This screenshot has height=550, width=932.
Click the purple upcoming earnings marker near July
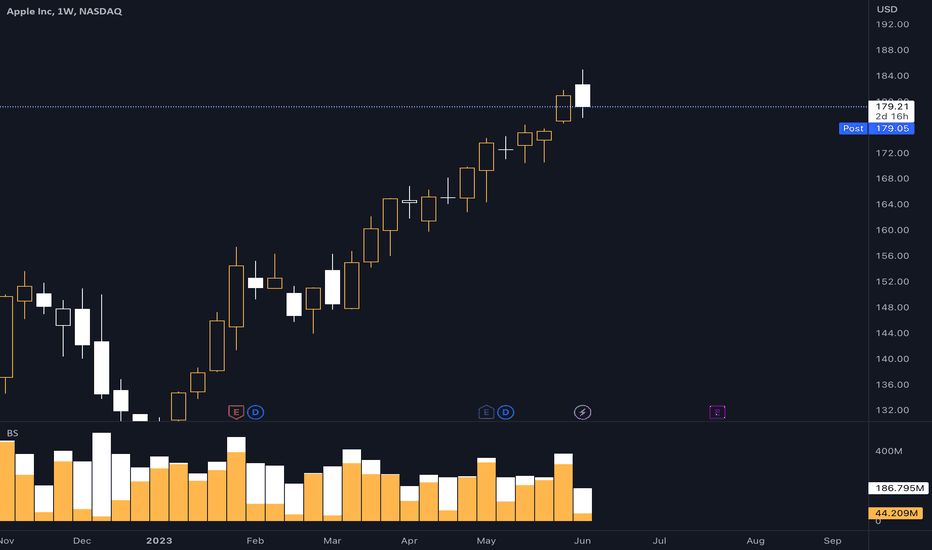(x=717, y=412)
